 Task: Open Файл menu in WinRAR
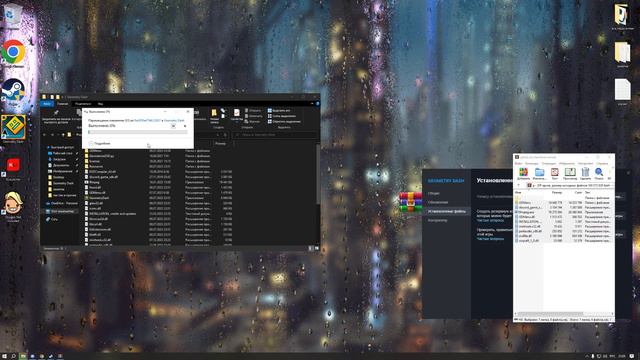(x=518, y=163)
